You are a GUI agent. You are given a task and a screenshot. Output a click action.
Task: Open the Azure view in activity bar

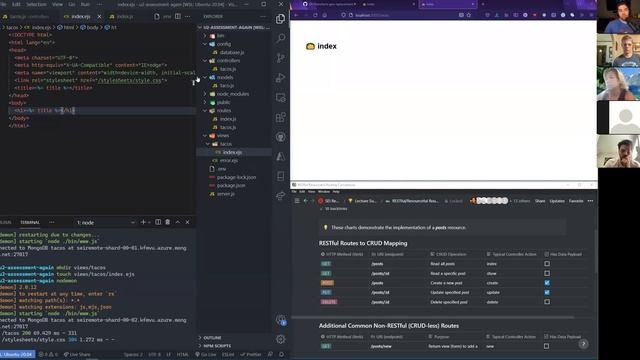[280, 157]
